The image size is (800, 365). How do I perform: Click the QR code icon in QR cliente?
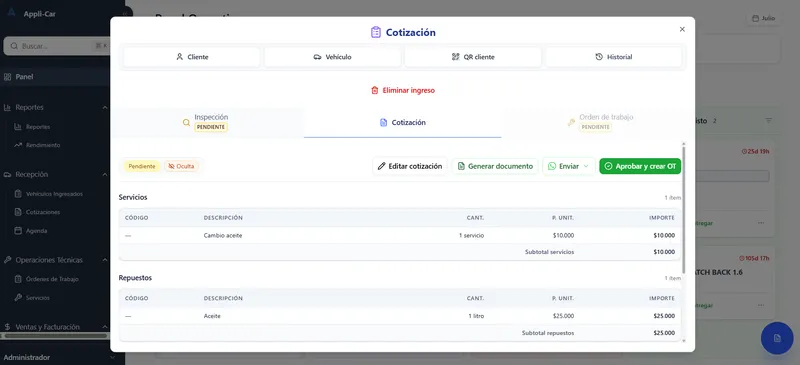tap(456, 57)
